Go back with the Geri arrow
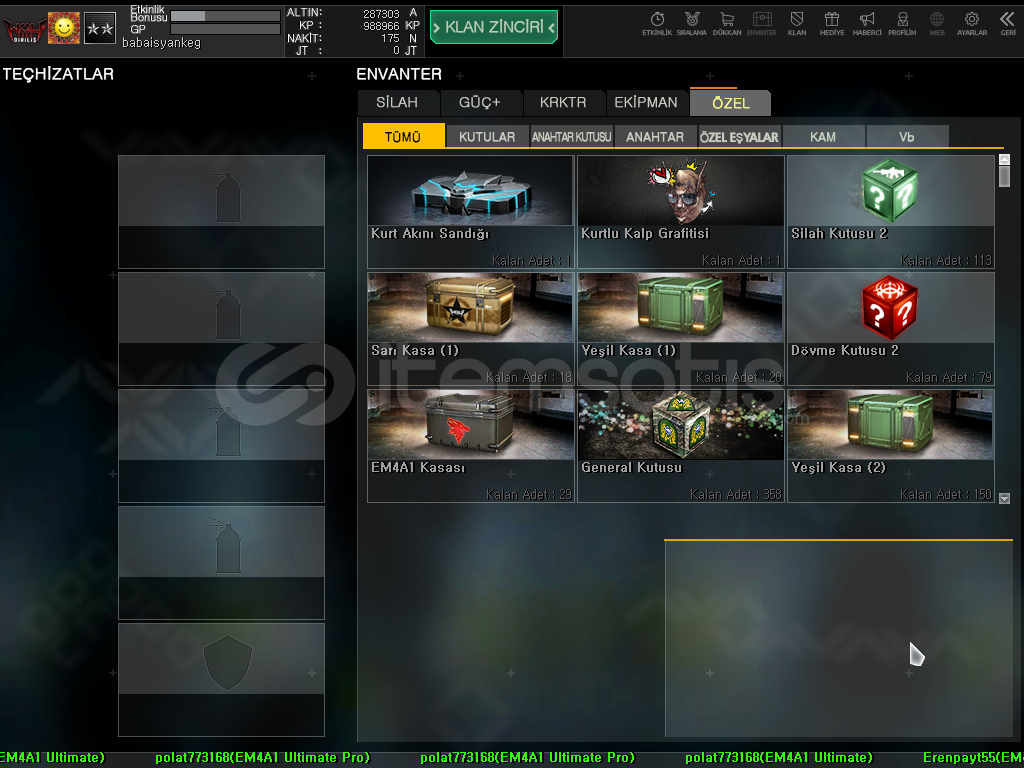This screenshot has height=768, width=1024. click(1008, 24)
